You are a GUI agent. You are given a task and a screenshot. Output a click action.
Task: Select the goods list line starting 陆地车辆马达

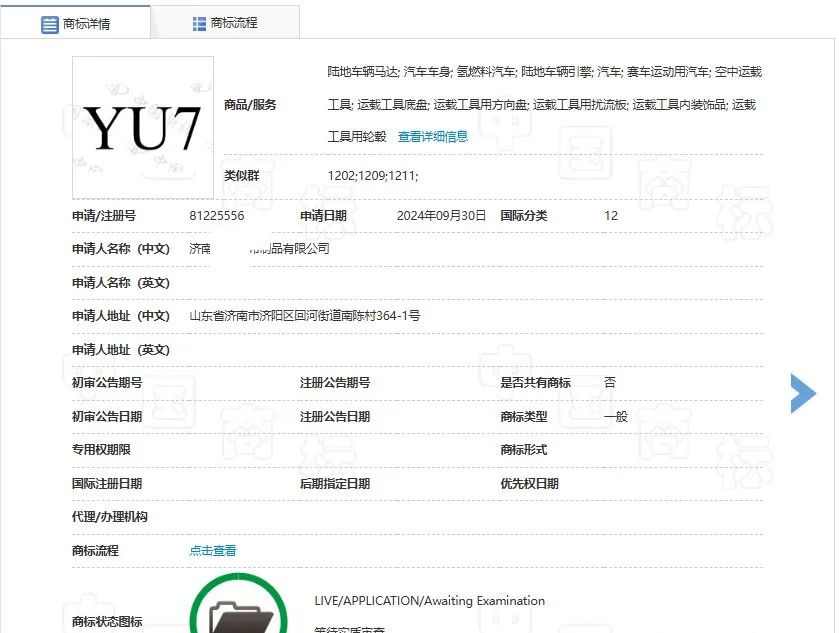pos(545,72)
